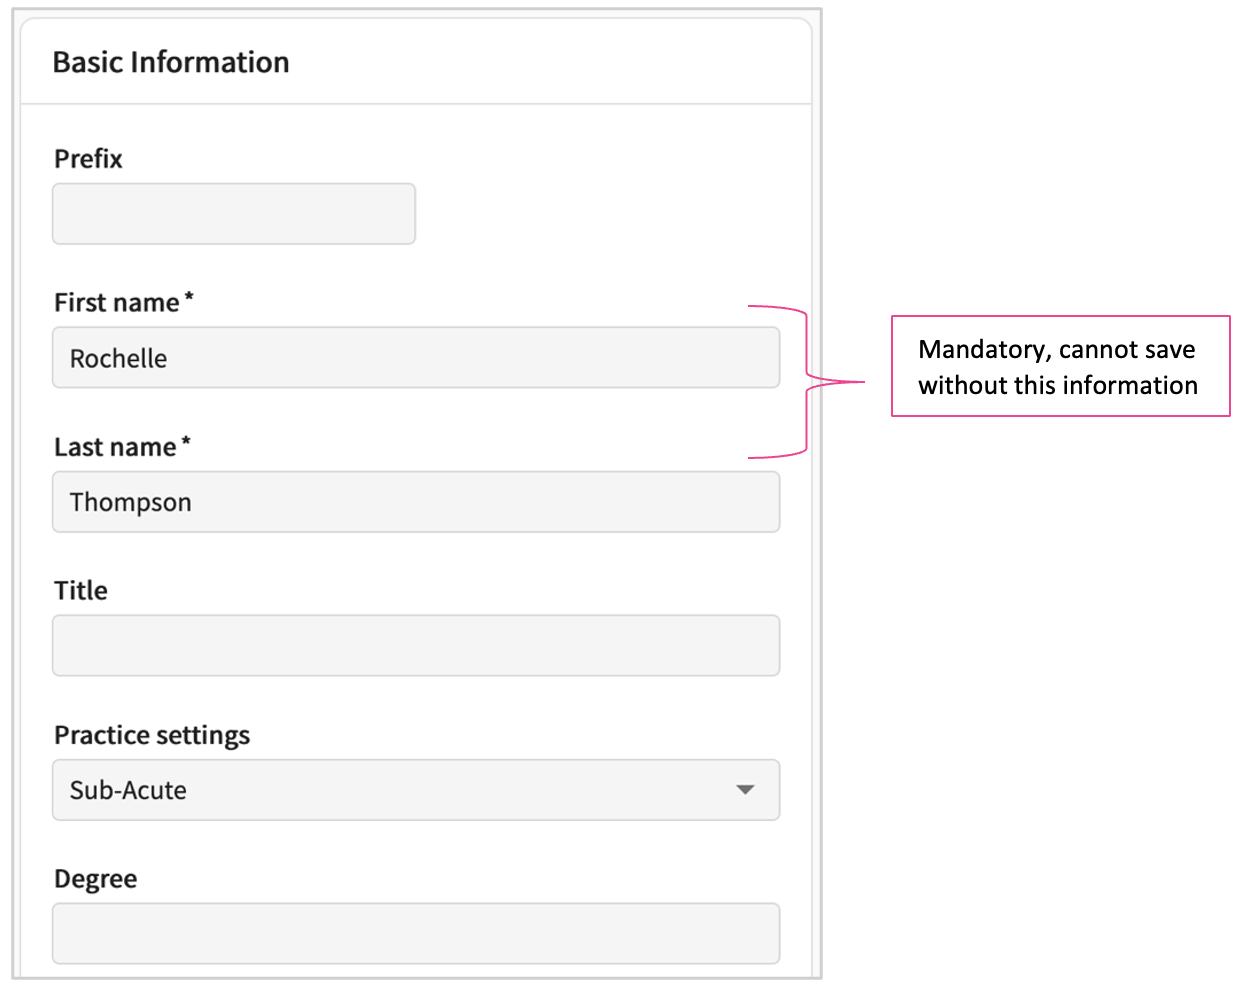Click the Basic Information section header
Image resolution: width=1242 pixels, height=994 pixels.
(171, 62)
